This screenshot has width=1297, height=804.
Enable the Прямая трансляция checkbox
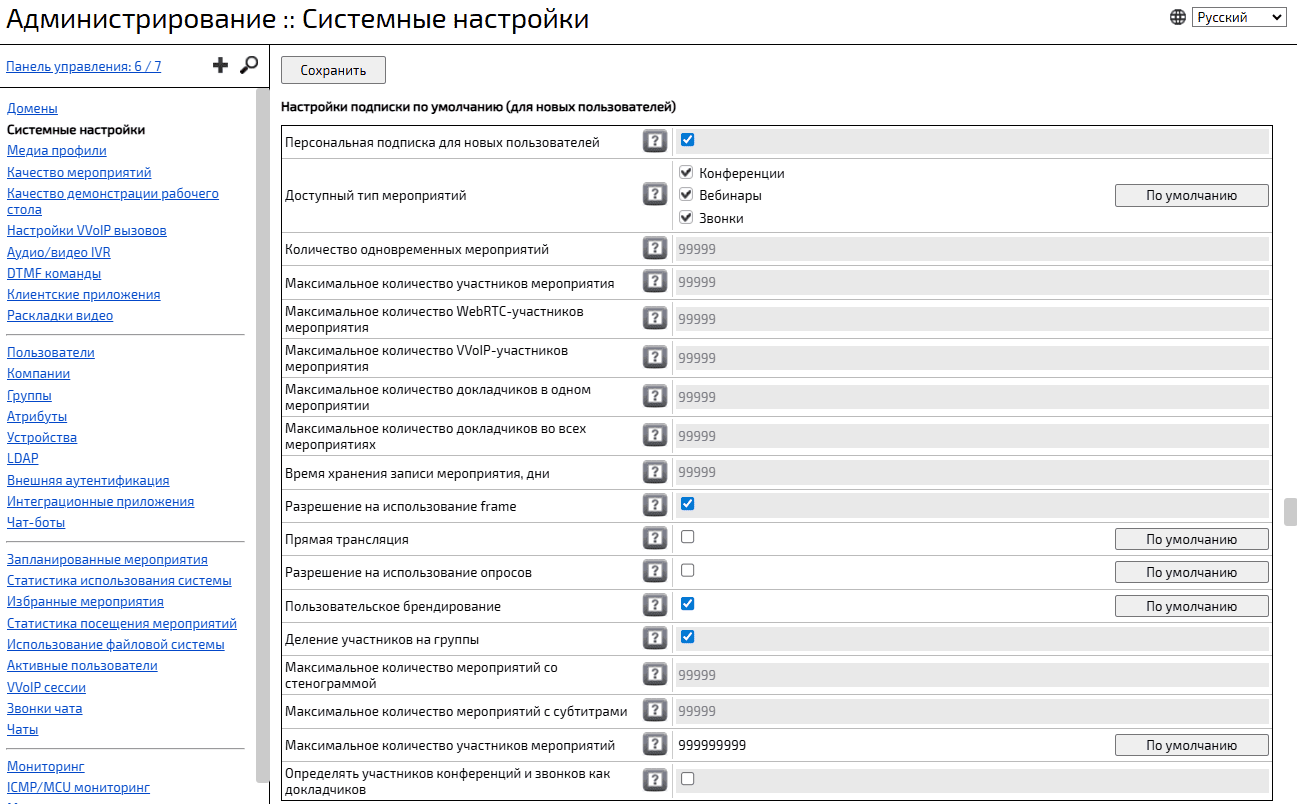click(687, 537)
